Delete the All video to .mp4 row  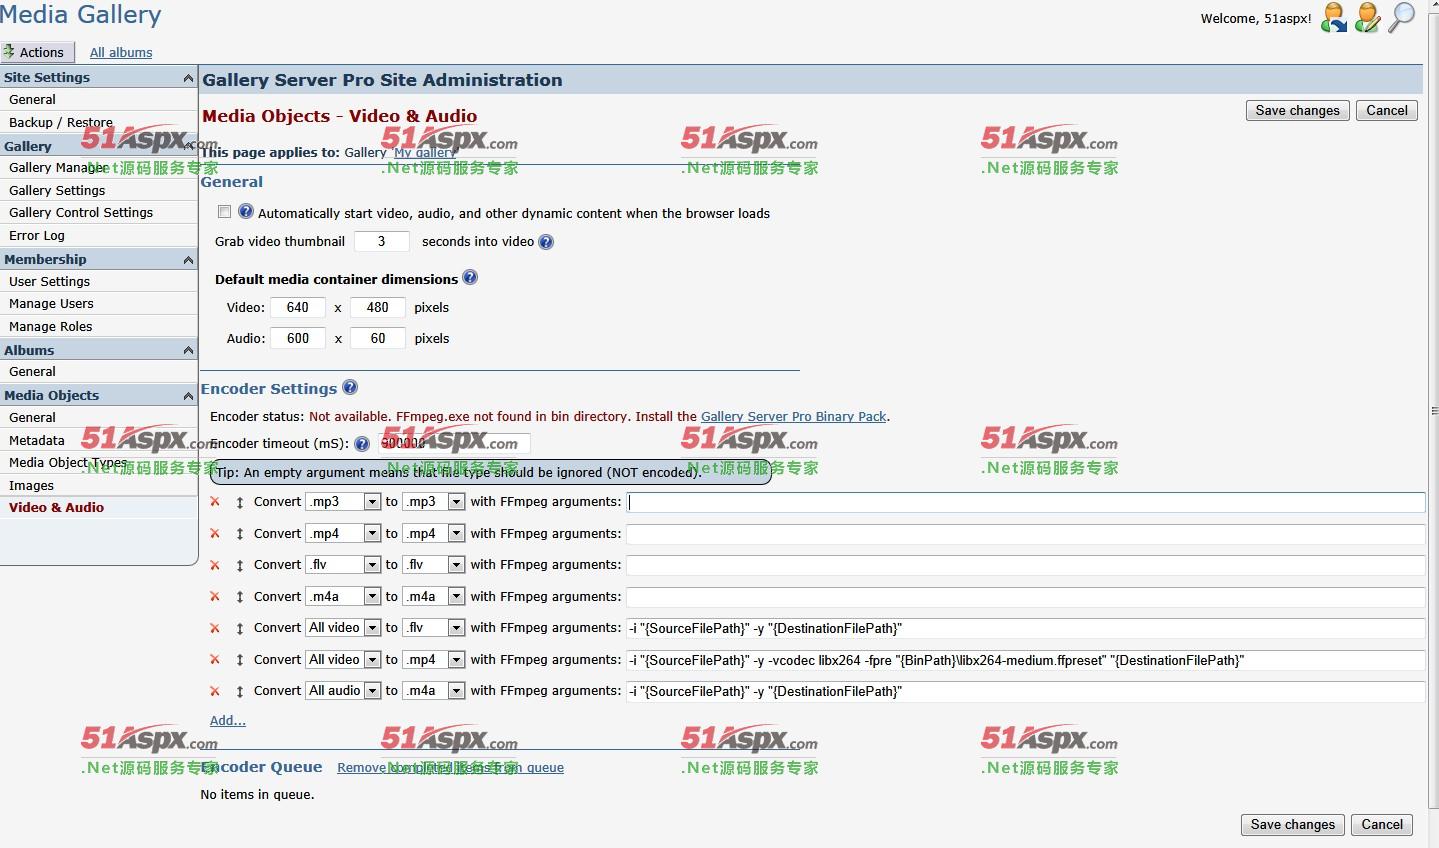(215, 660)
